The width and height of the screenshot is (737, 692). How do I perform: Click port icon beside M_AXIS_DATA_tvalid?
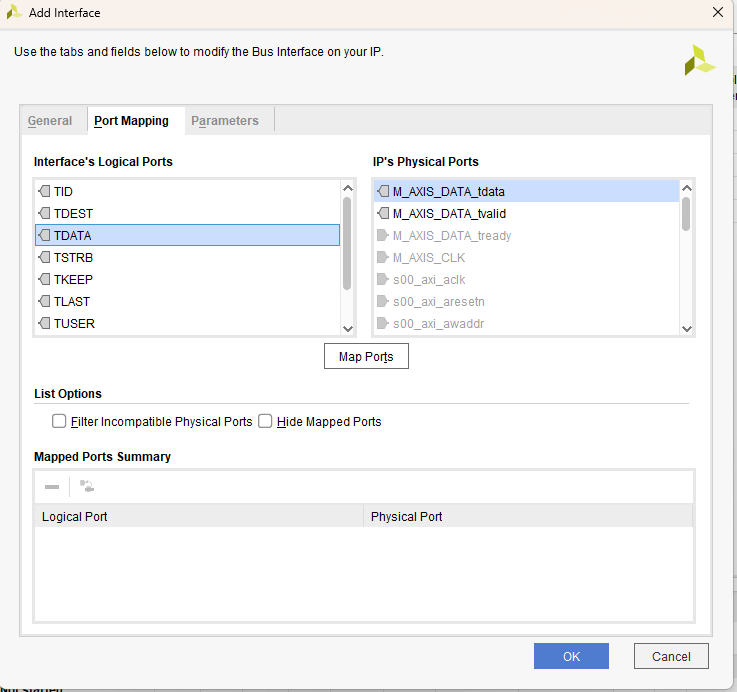(x=383, y=213)
